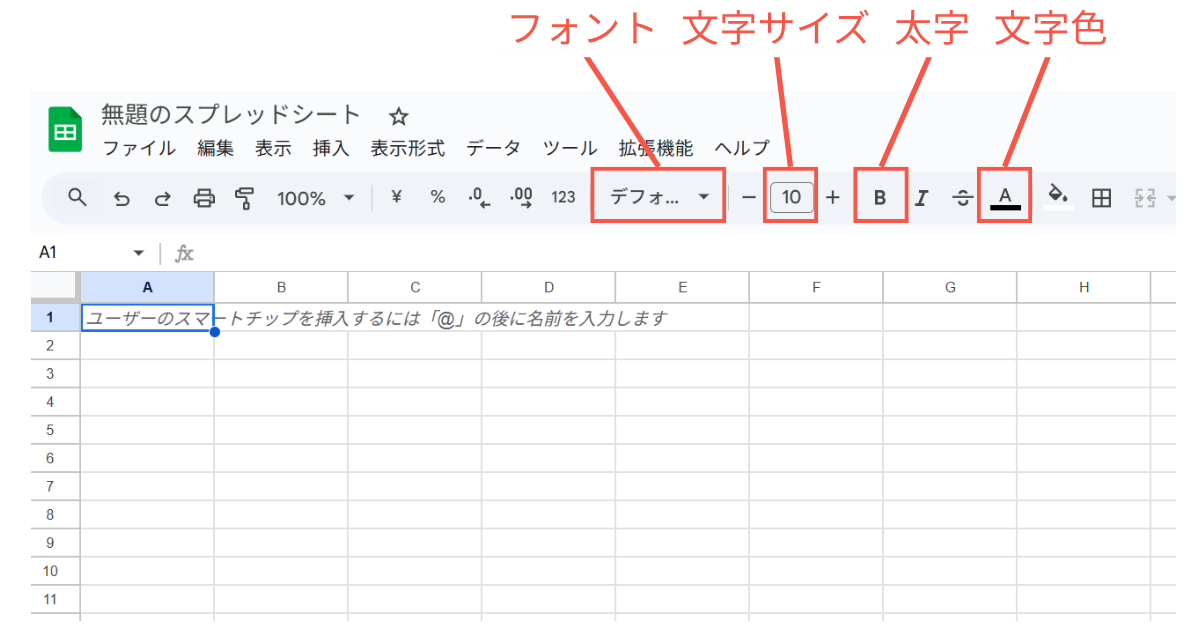Toggle strikethrough text formatting
1200x628 pixels.
[x=962, y=198]
